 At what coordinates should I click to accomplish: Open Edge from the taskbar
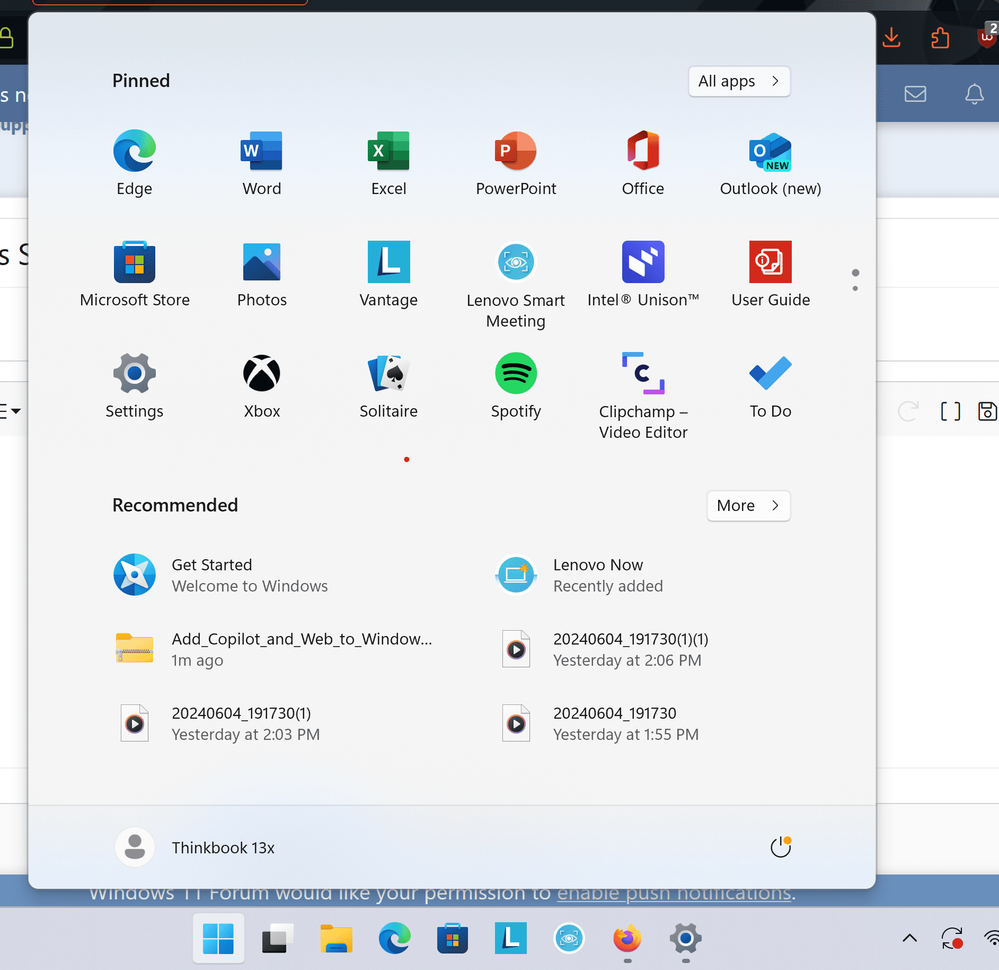[394, 939]
